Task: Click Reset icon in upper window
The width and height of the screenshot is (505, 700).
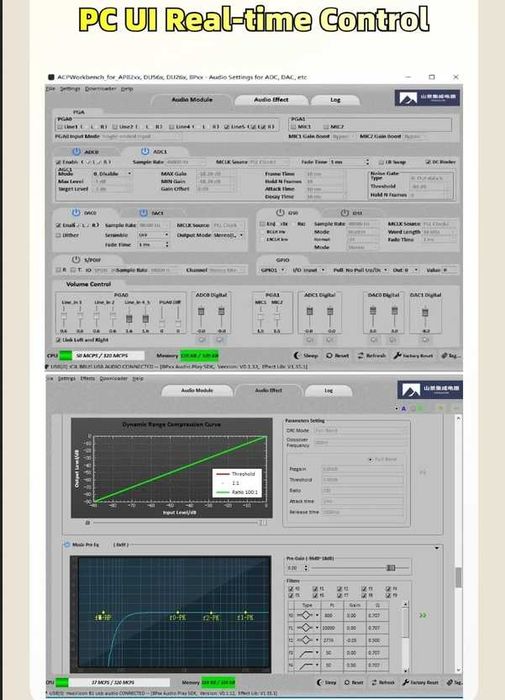Action: click(x=330, y=356)
